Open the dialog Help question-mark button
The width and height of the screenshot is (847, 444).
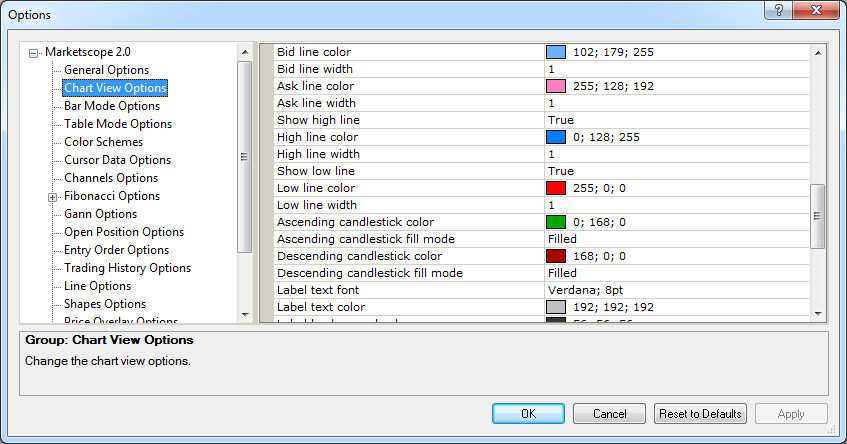778,10
